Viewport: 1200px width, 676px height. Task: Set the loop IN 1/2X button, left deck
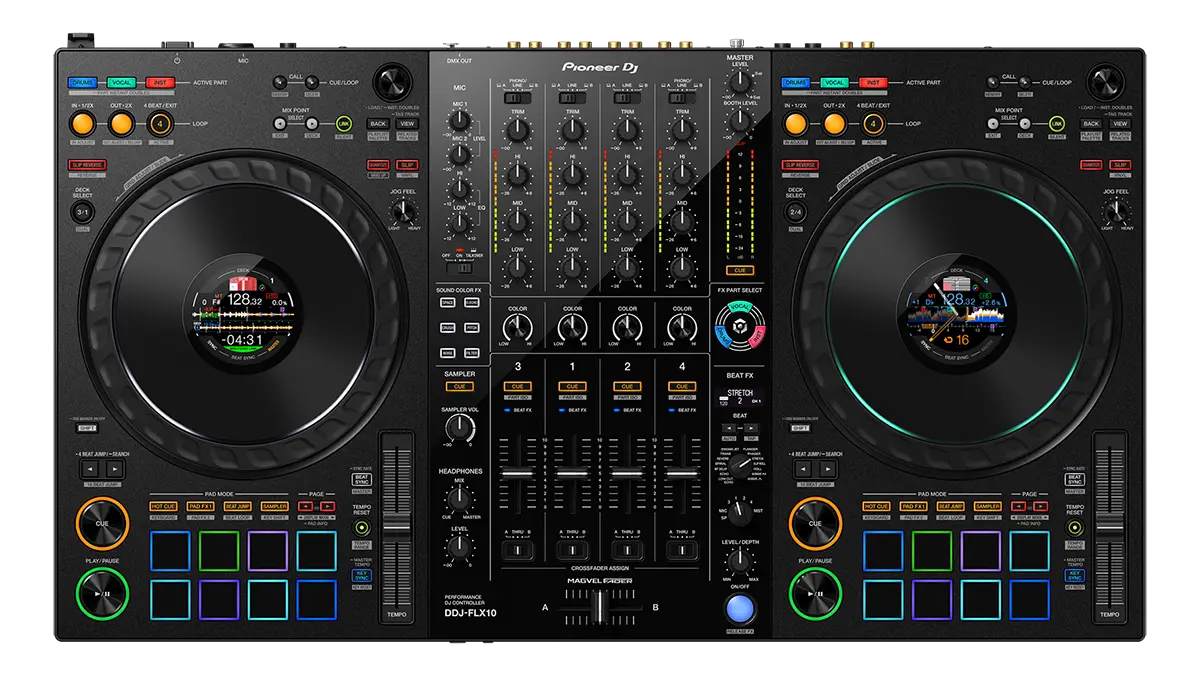tap(83, 124)
